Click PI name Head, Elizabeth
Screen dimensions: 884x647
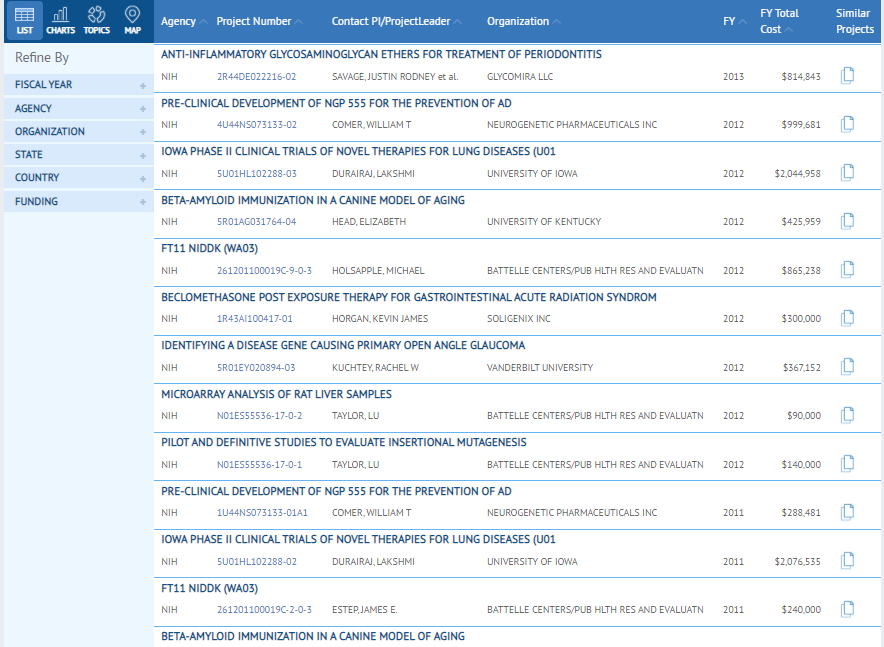(369, 221)
